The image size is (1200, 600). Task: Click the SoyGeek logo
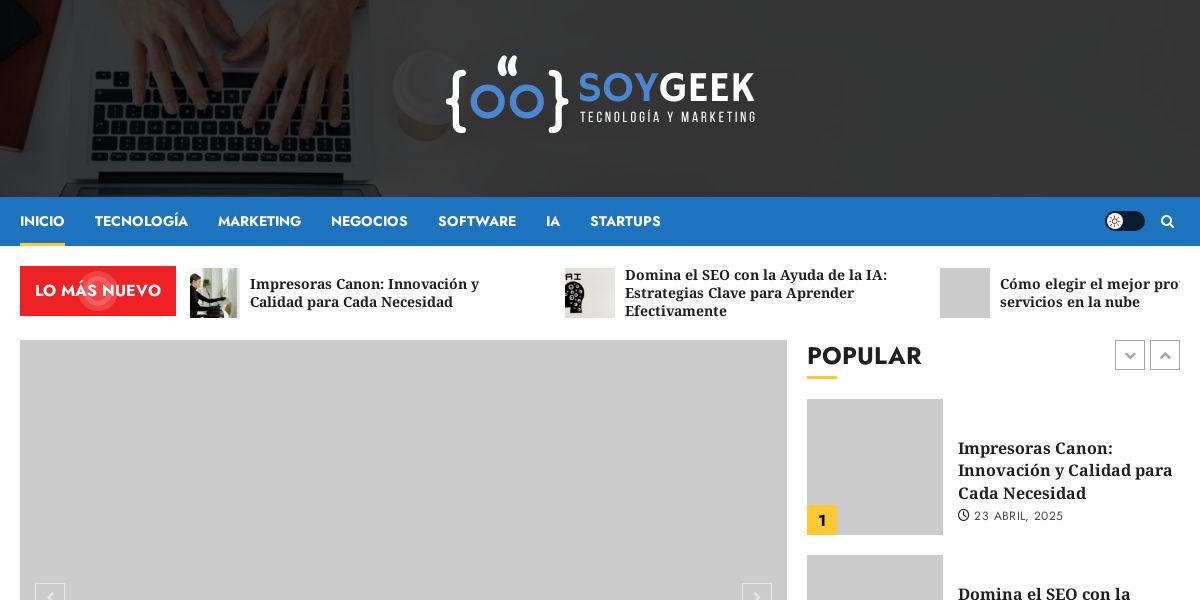600,94
